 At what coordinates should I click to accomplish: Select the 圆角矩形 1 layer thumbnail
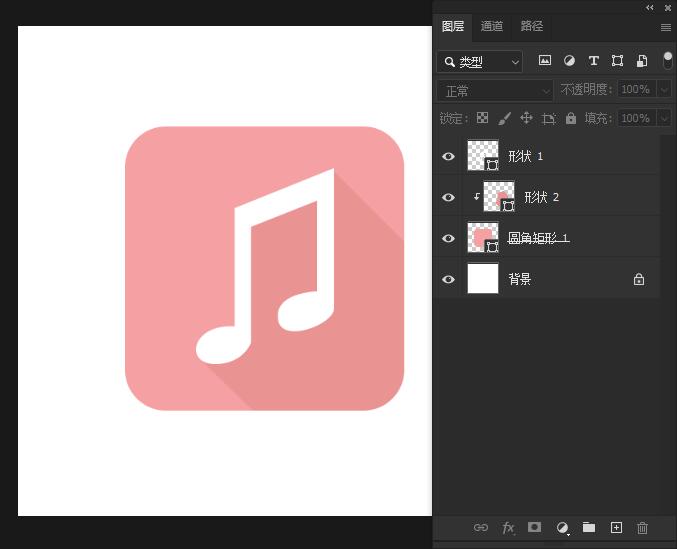tap(483, 237)
